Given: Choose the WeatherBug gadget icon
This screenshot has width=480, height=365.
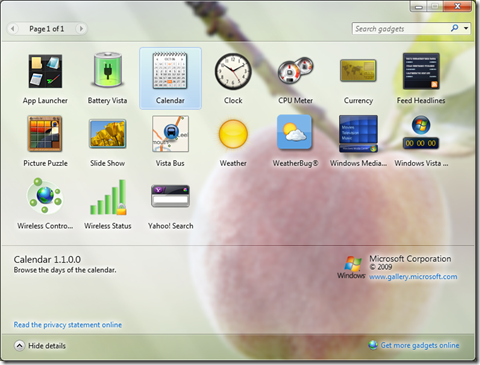Looking at the screenshot, I should 295,133.
